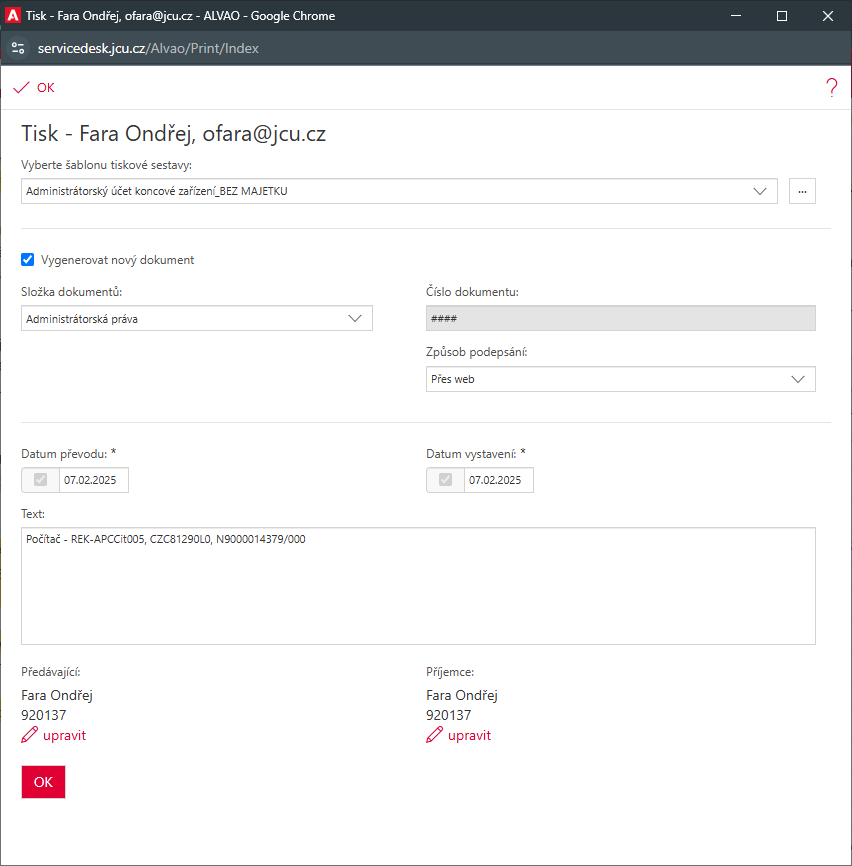Click the pencil icon under Předávající
The width and height of the screenshot is (852, 866).
click(29, 736)
